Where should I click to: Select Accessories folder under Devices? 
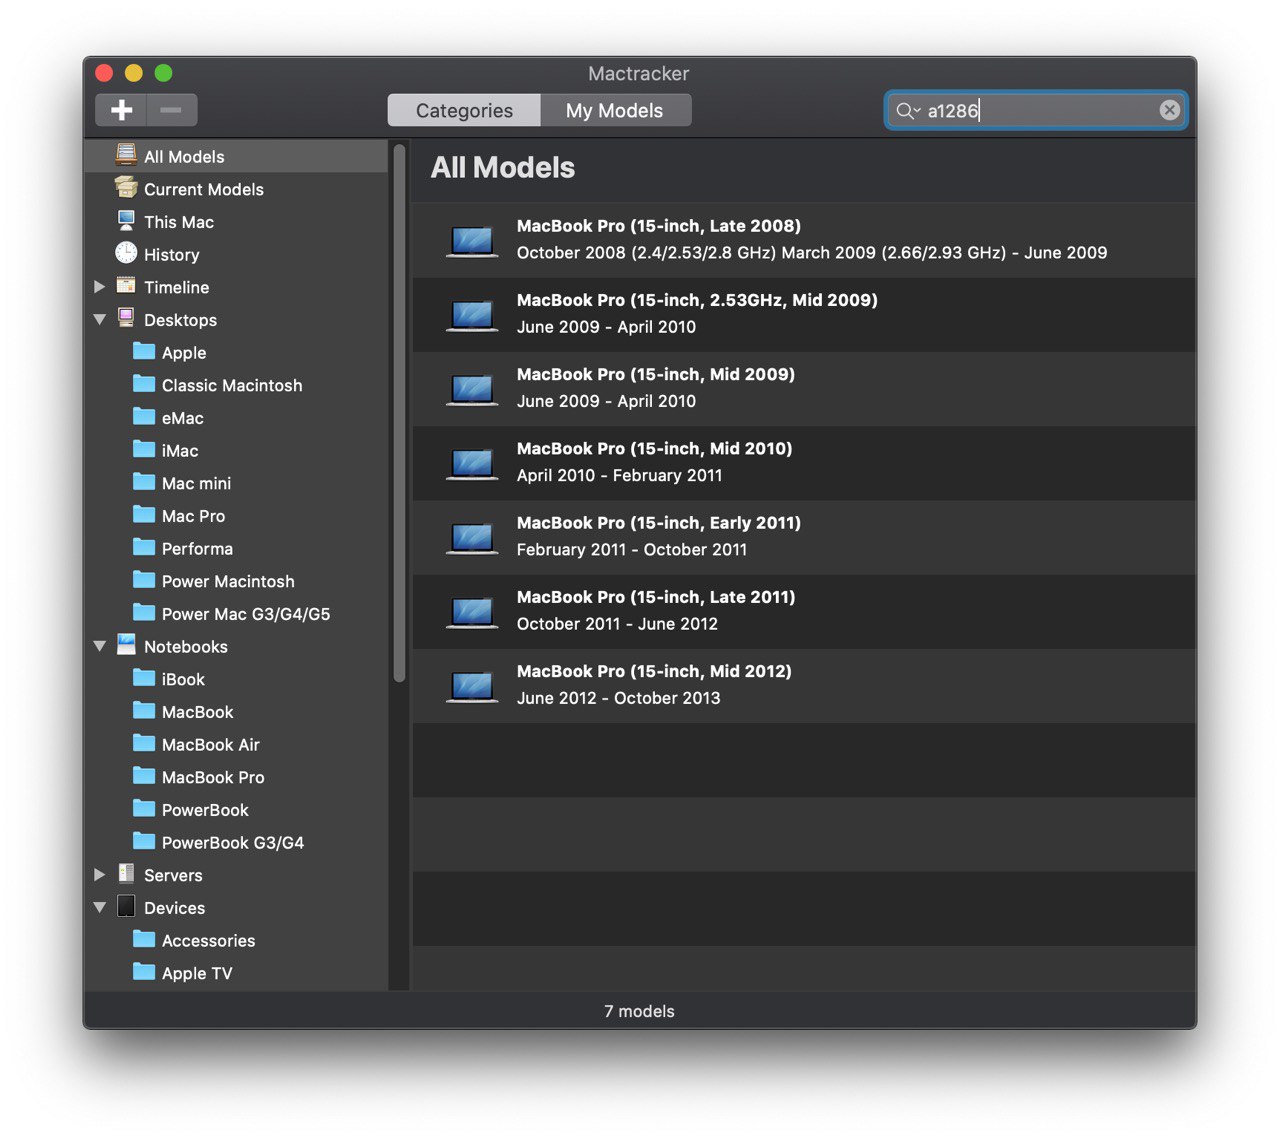coord(236,941)
